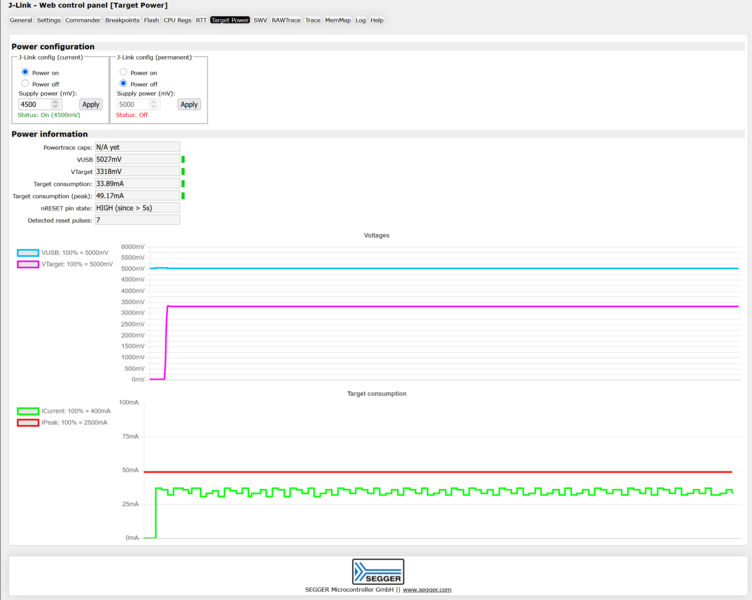Image resolution: width=752 pixels, height=600 pixels.
Task: Click the nRESET pin state field
Action: (137, 208)
